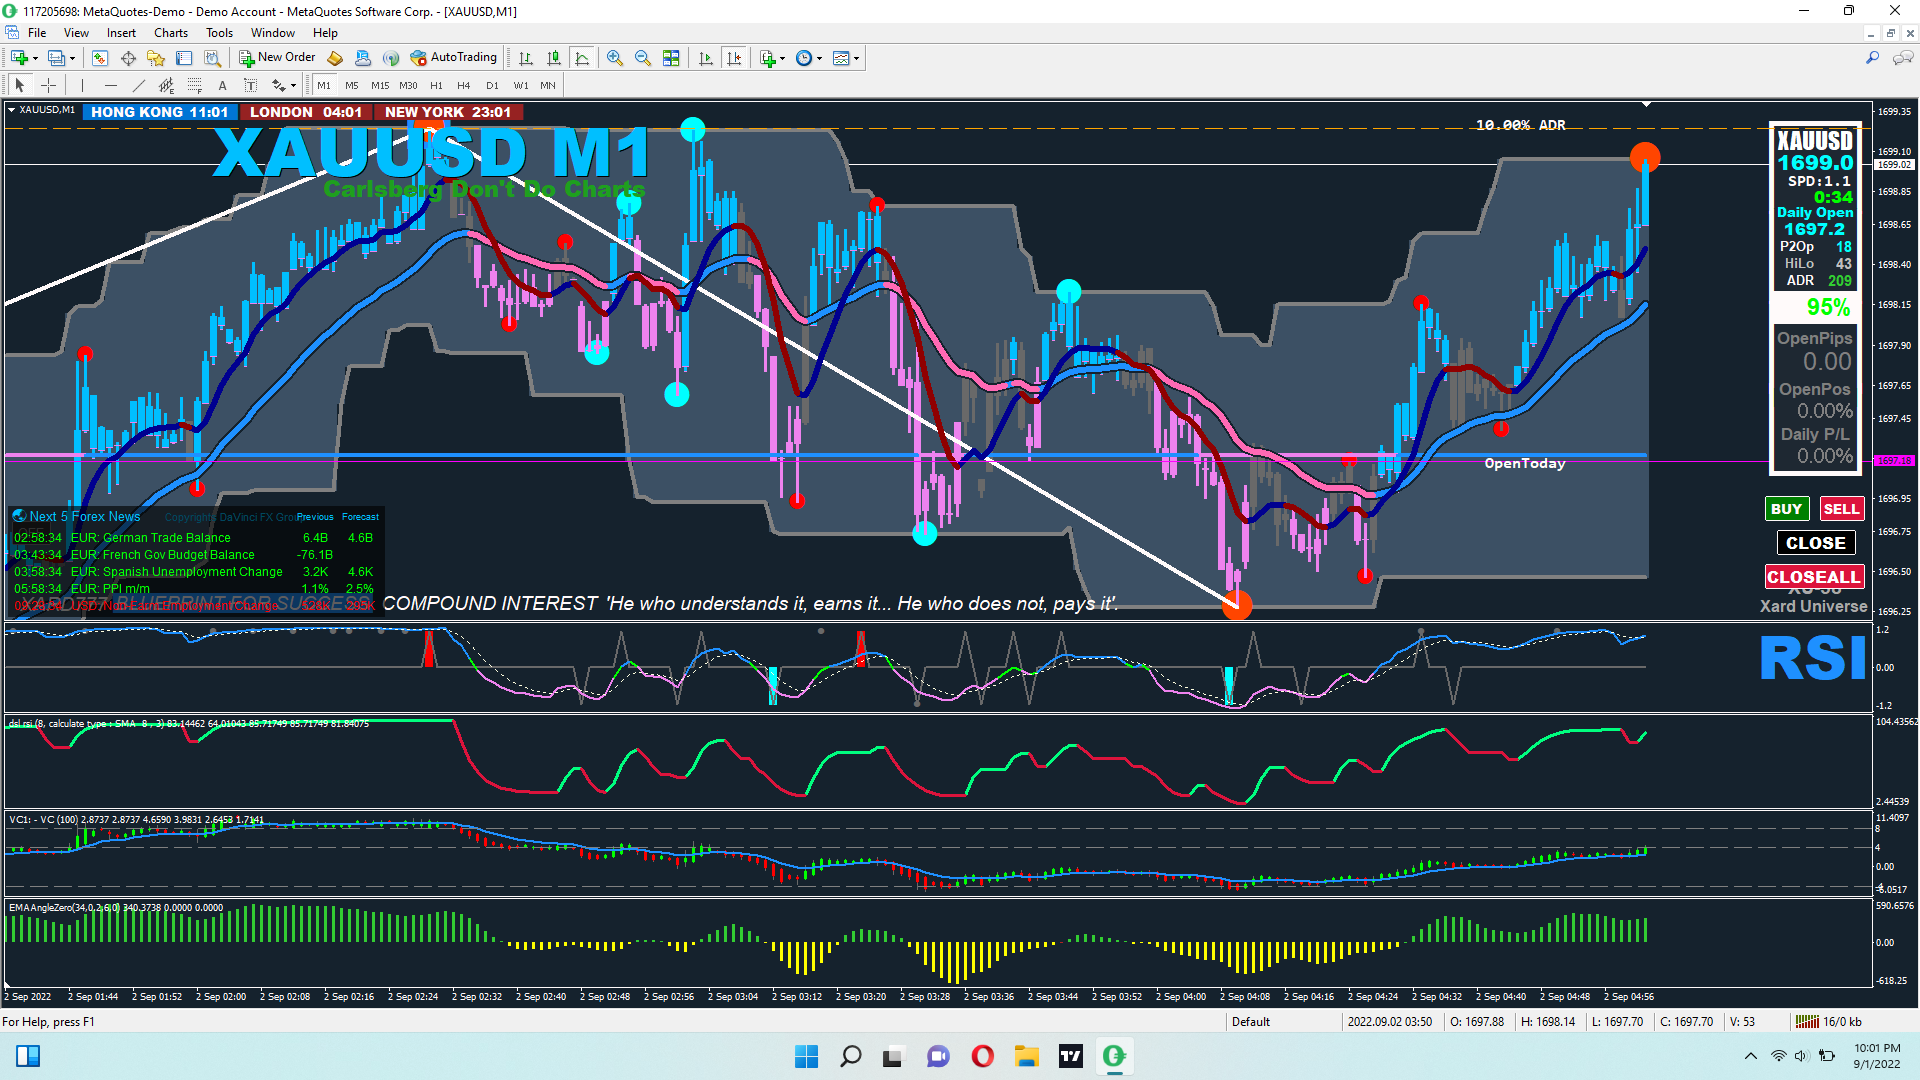The width and height of the screenshot is (1920, 1080).
Task: Toggle the chart auto scroll icon
Action: (706, 58)
